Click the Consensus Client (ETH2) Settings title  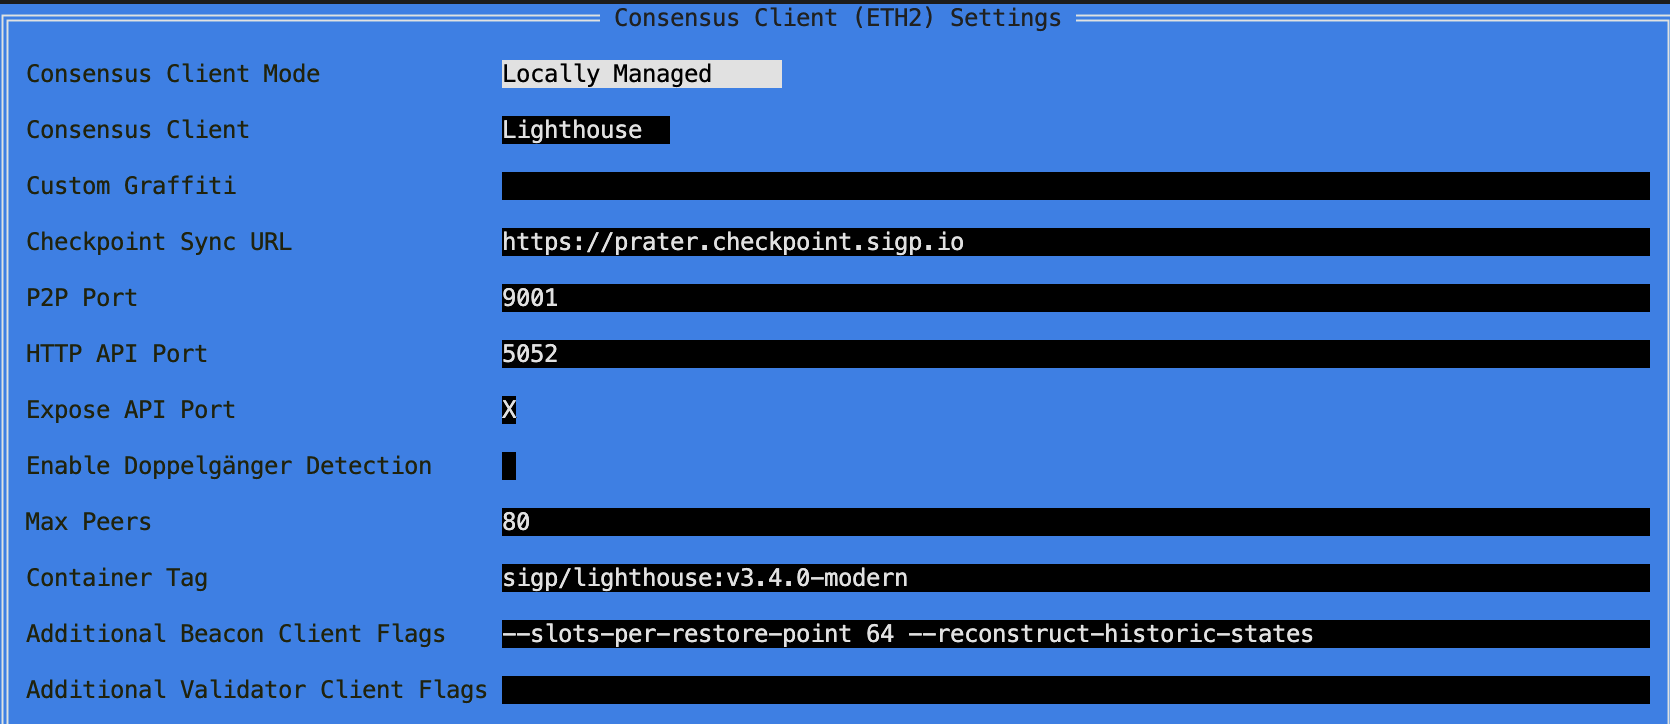(838, 18)
